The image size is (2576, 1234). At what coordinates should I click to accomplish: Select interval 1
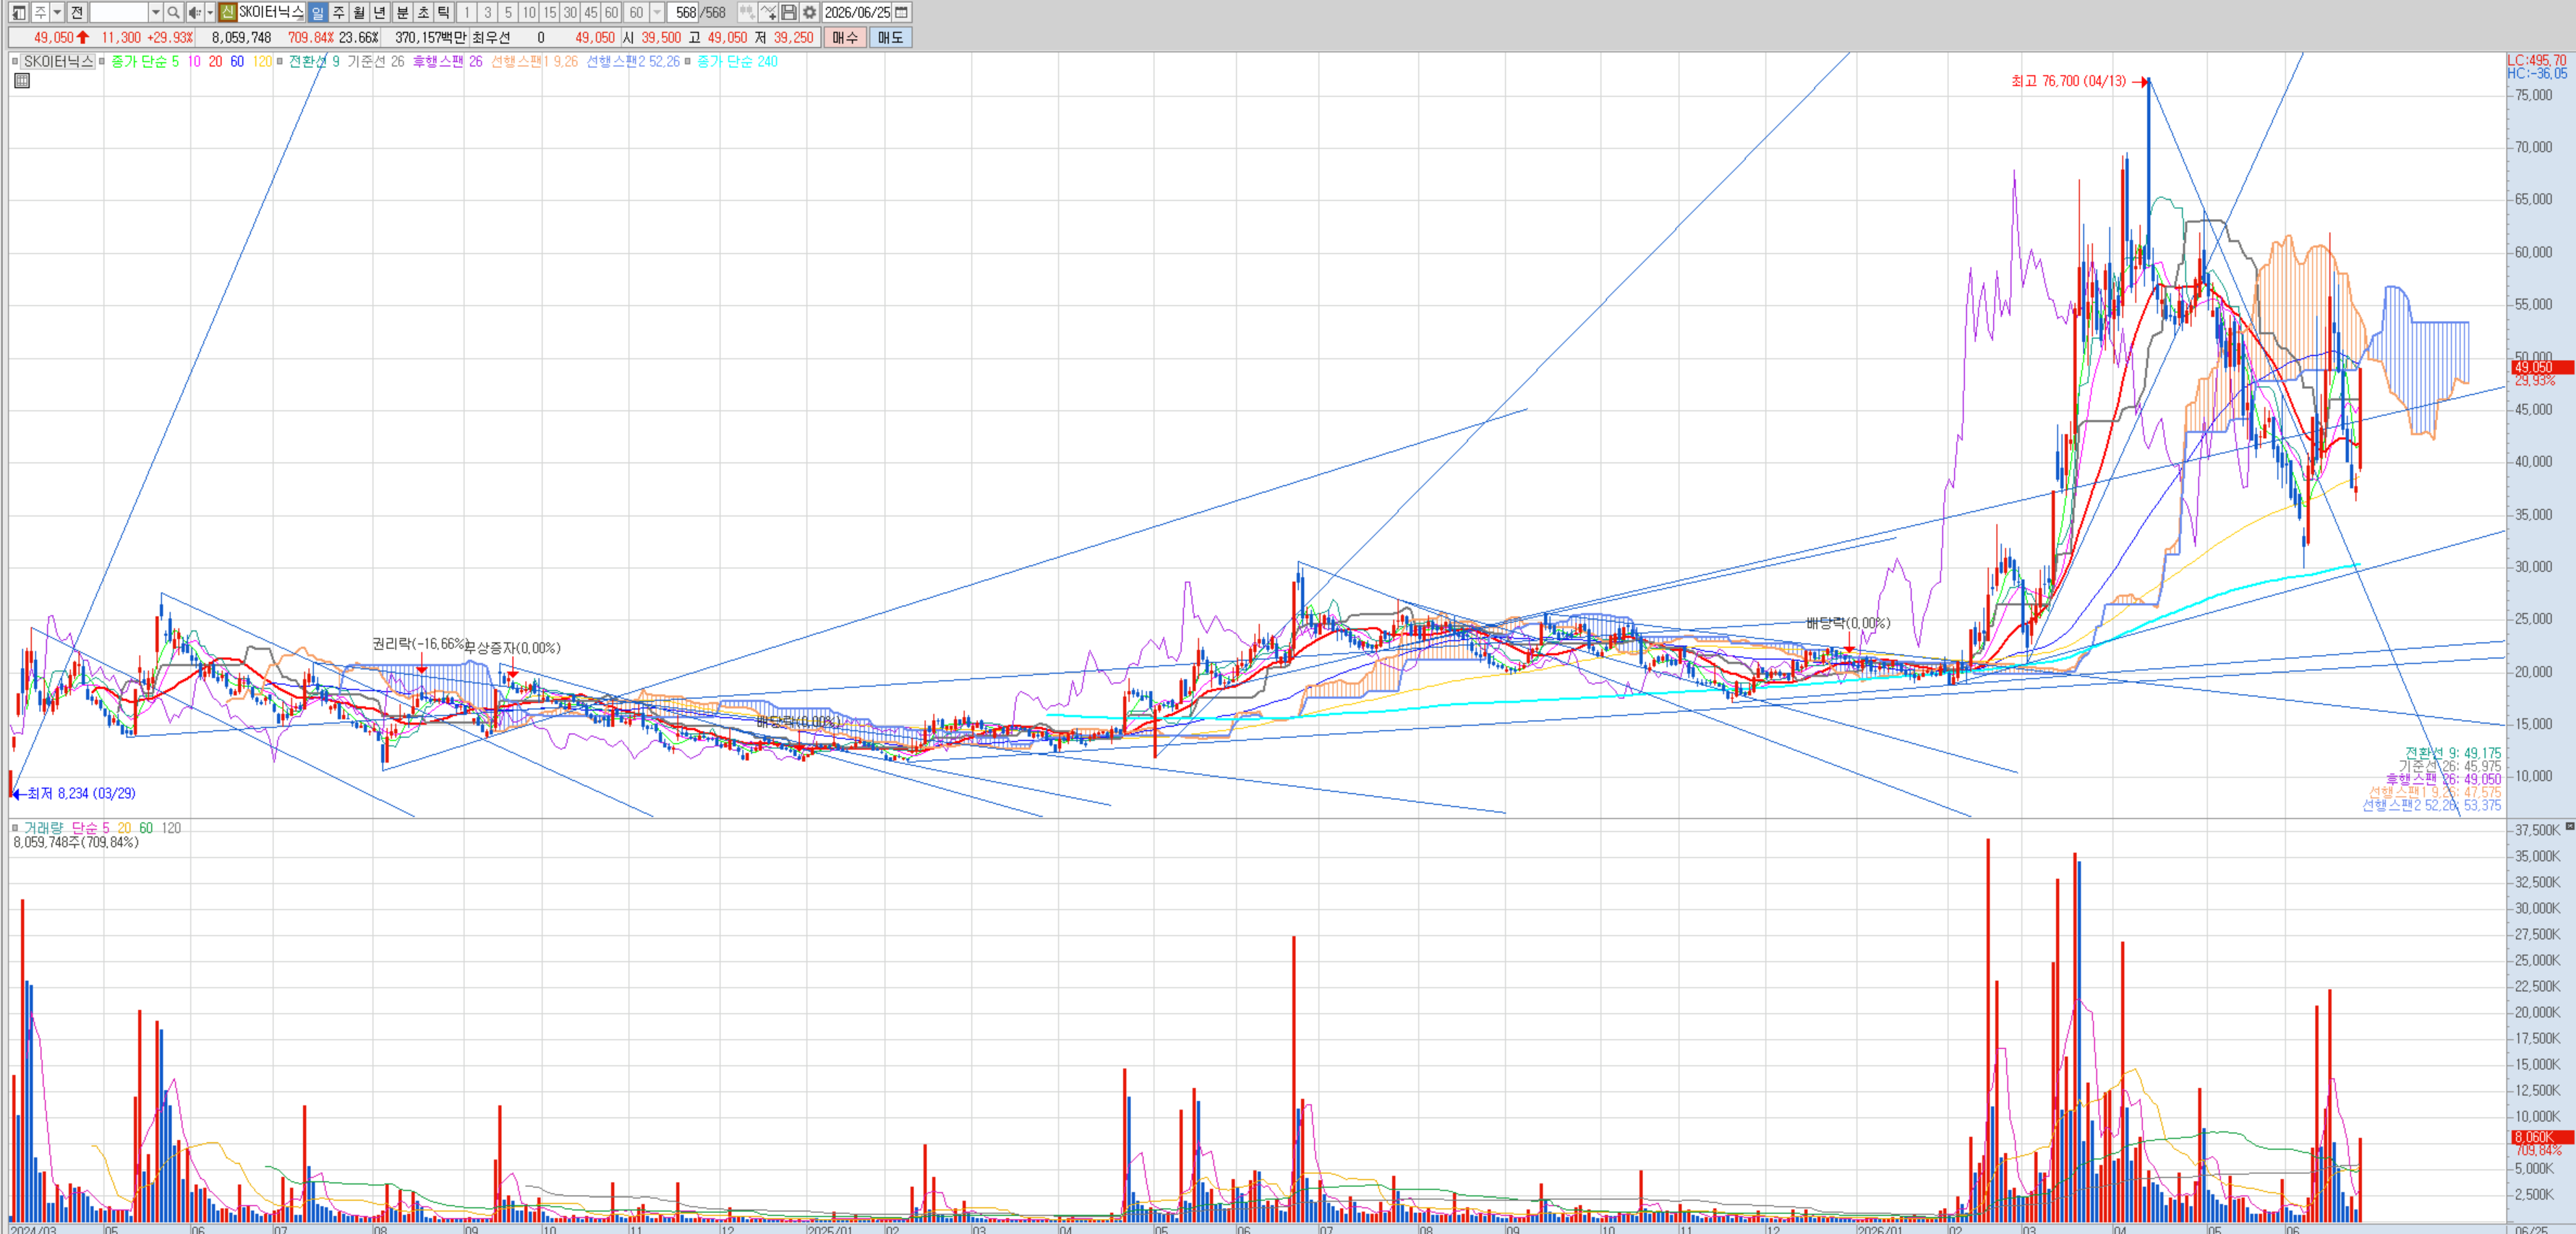click(467, 12)
